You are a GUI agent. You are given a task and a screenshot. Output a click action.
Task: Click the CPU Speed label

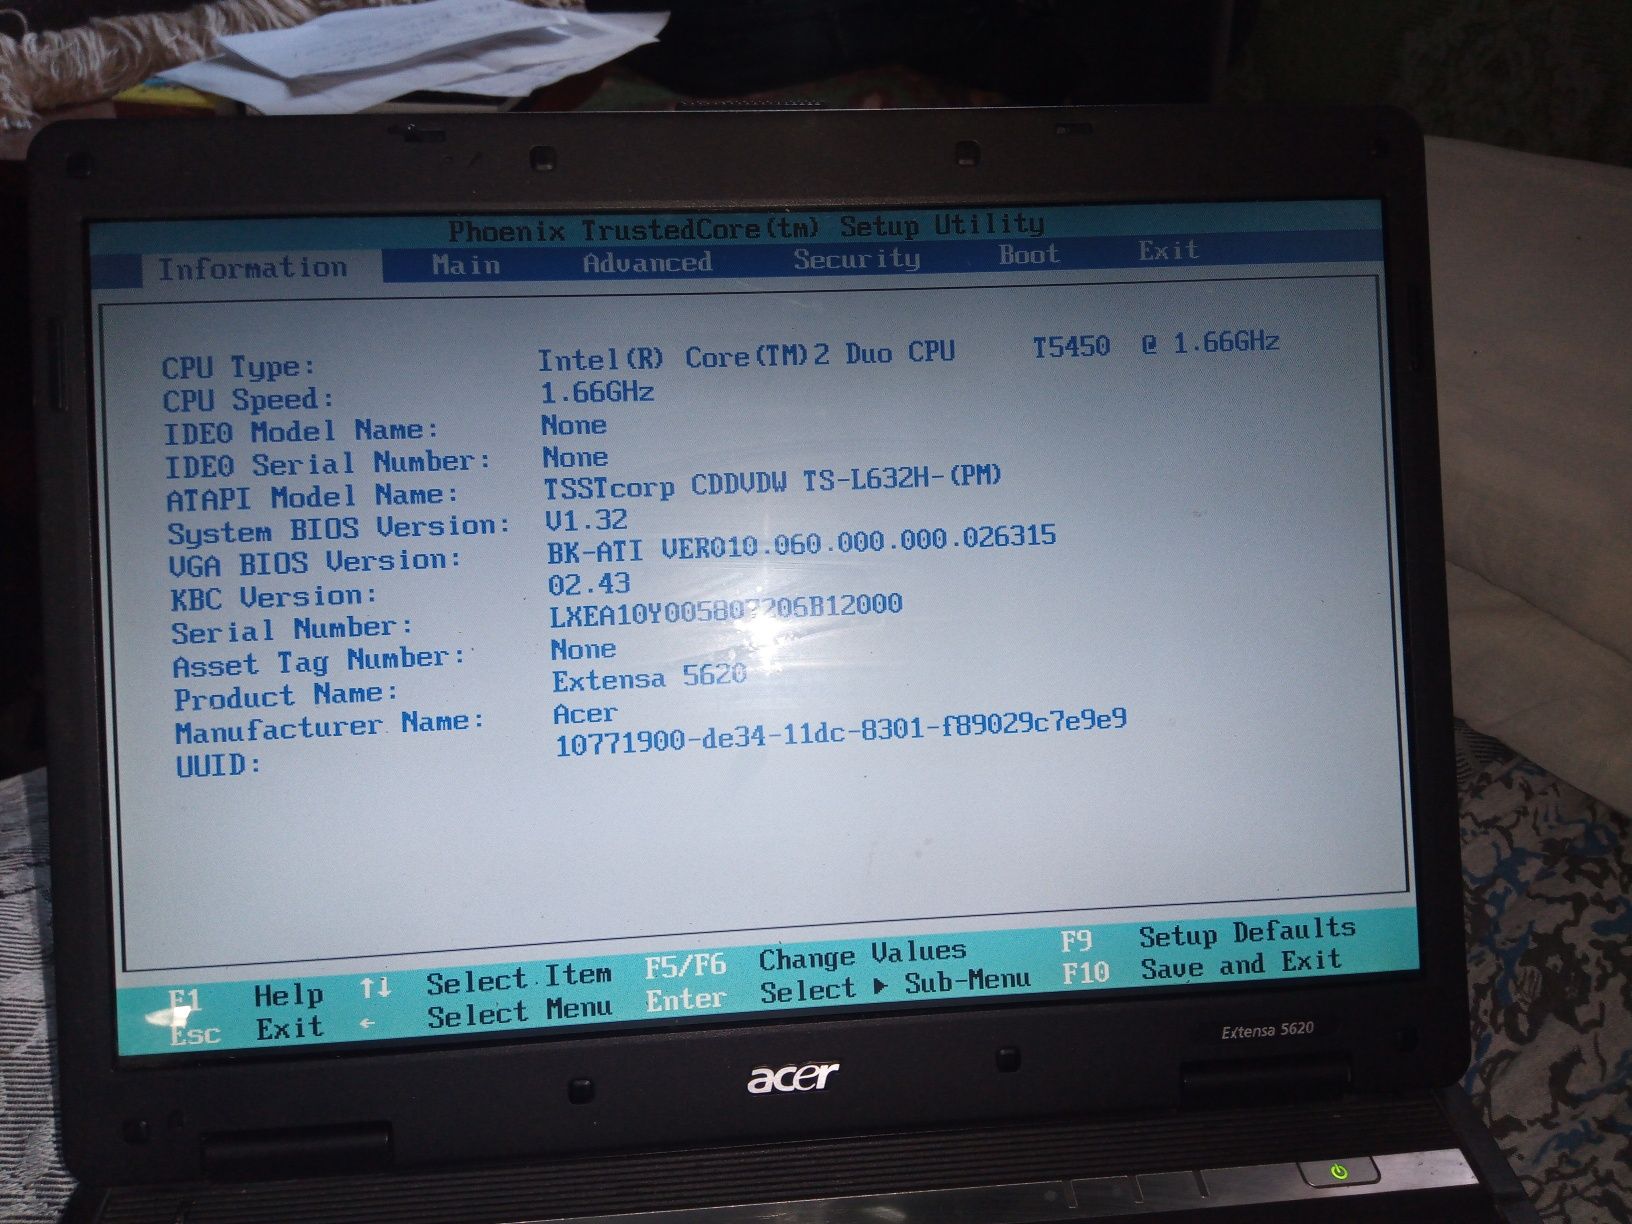coord(248,400)
